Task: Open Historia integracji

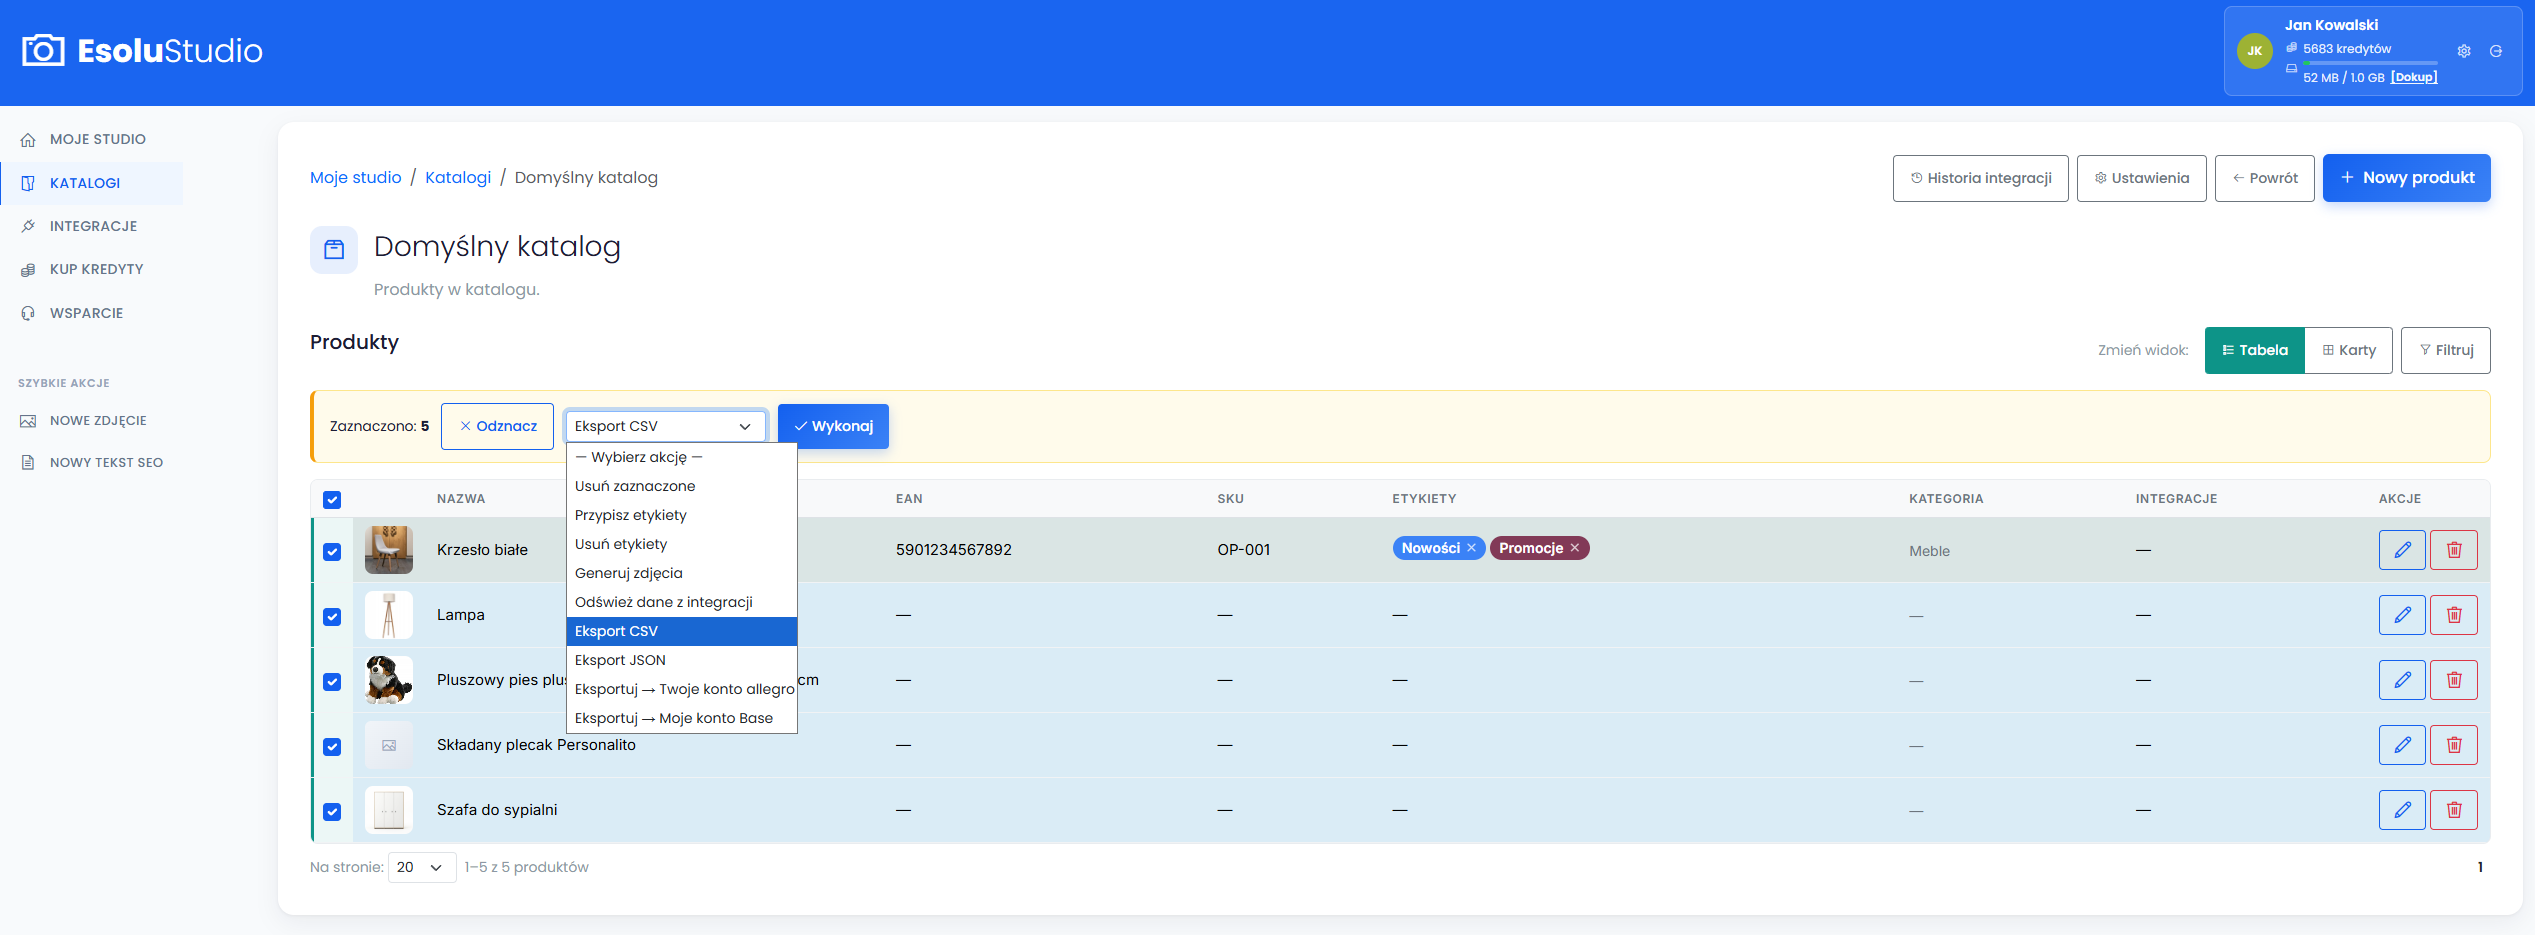Action: pos(1980,178)
